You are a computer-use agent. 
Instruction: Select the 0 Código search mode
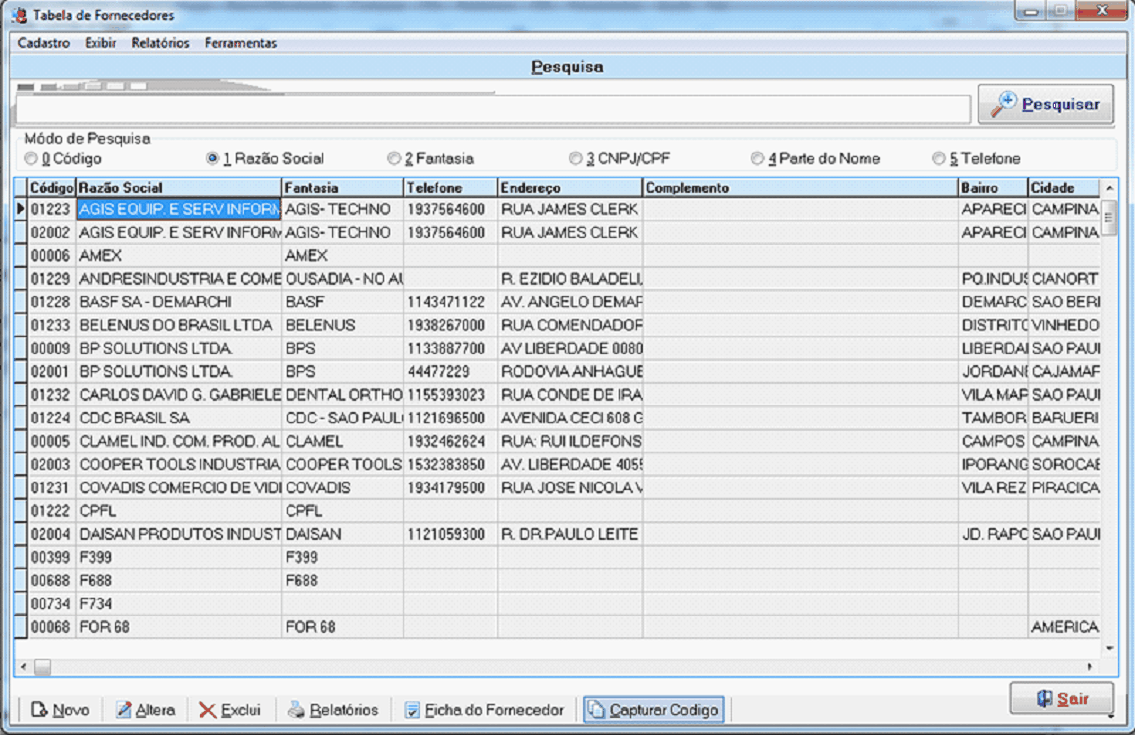32,159
